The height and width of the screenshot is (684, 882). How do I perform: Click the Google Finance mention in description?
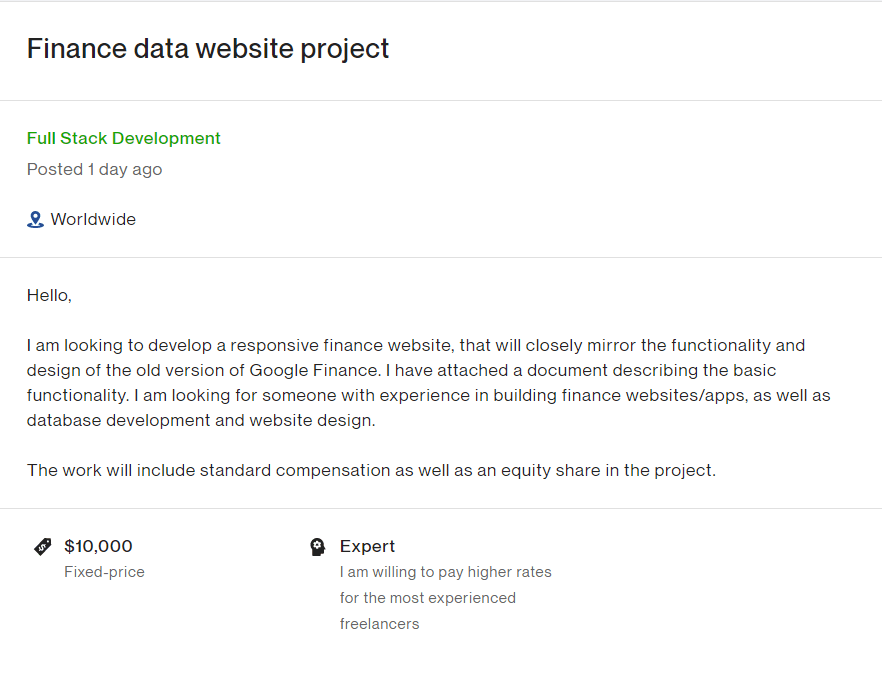[314, 370]
